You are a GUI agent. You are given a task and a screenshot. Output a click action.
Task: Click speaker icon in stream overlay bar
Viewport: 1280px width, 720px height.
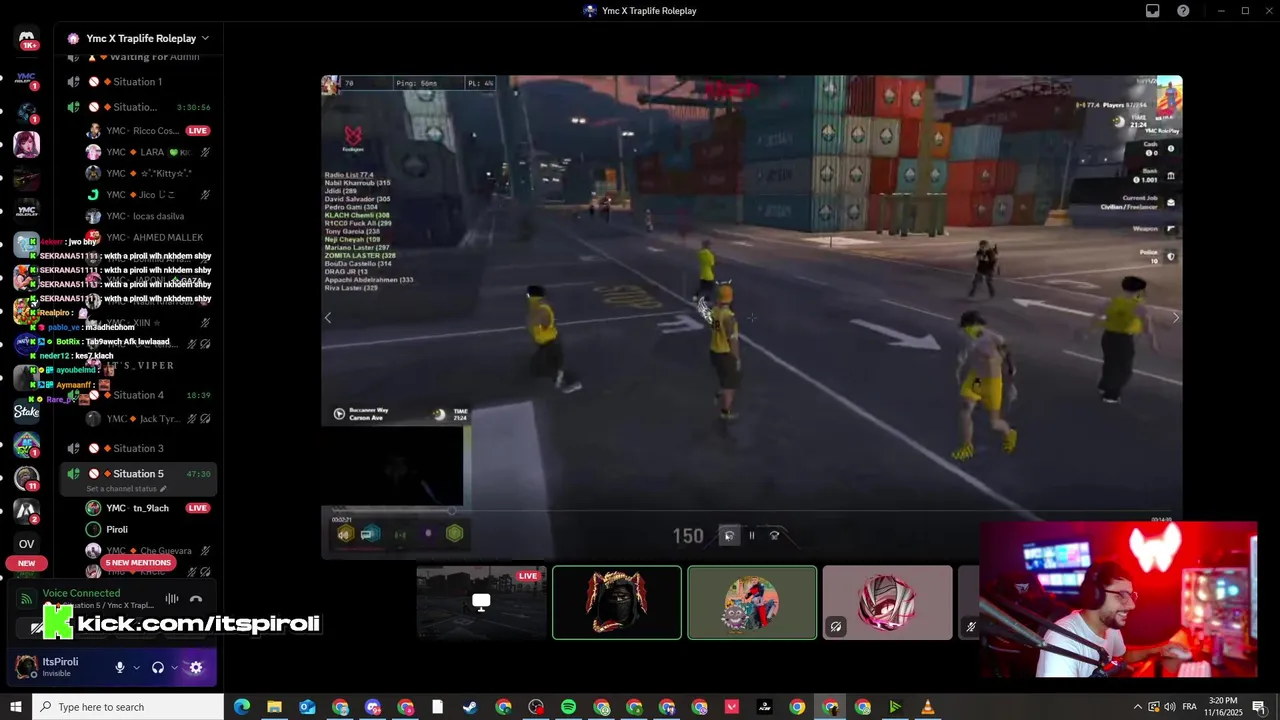pos(345,534)
